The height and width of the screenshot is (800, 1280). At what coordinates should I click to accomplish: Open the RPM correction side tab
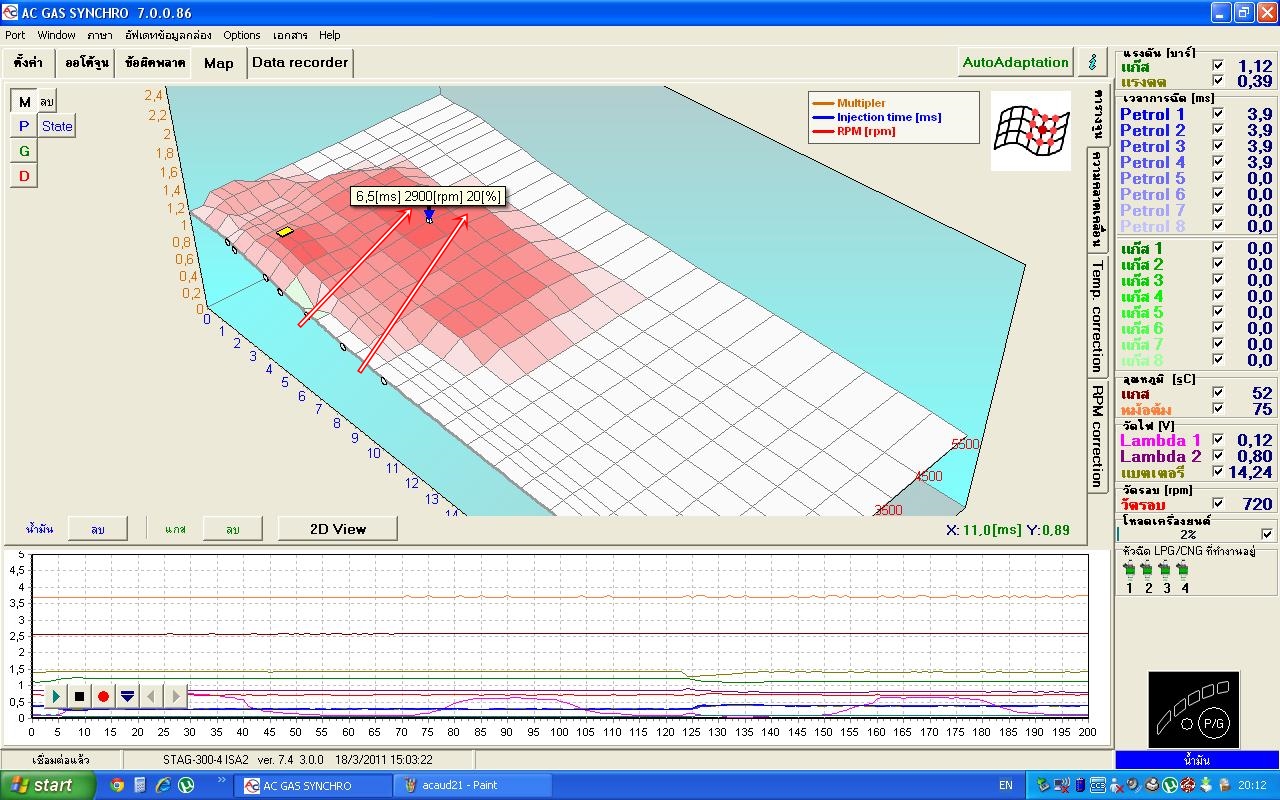pyautogui.click(x=1097, y=435)
